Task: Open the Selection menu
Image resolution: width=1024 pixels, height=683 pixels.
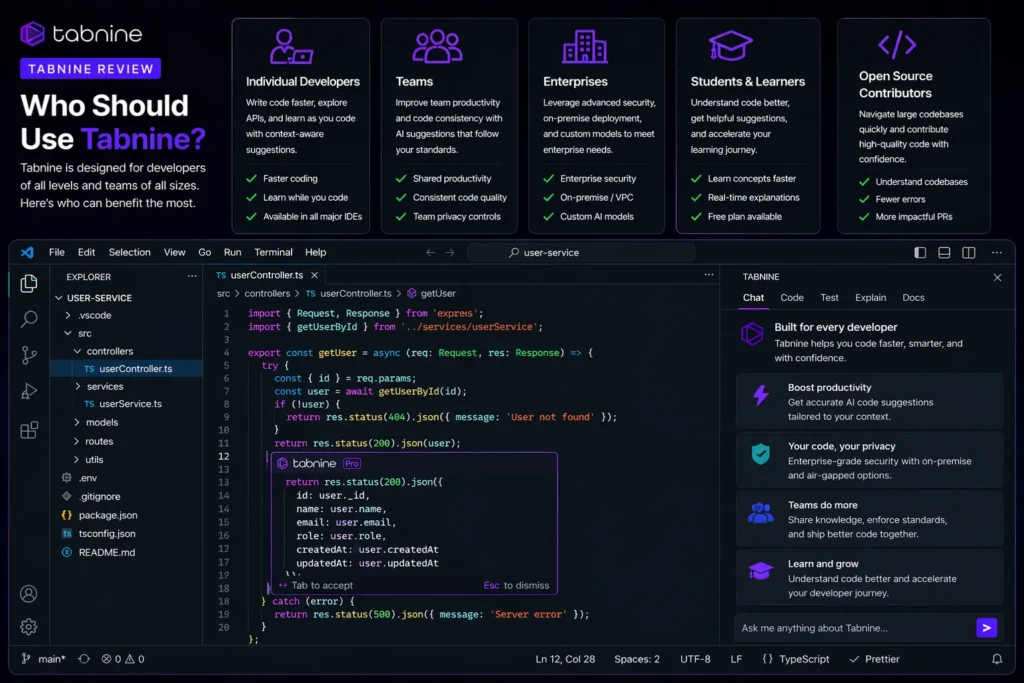Action: coord(129,252)
